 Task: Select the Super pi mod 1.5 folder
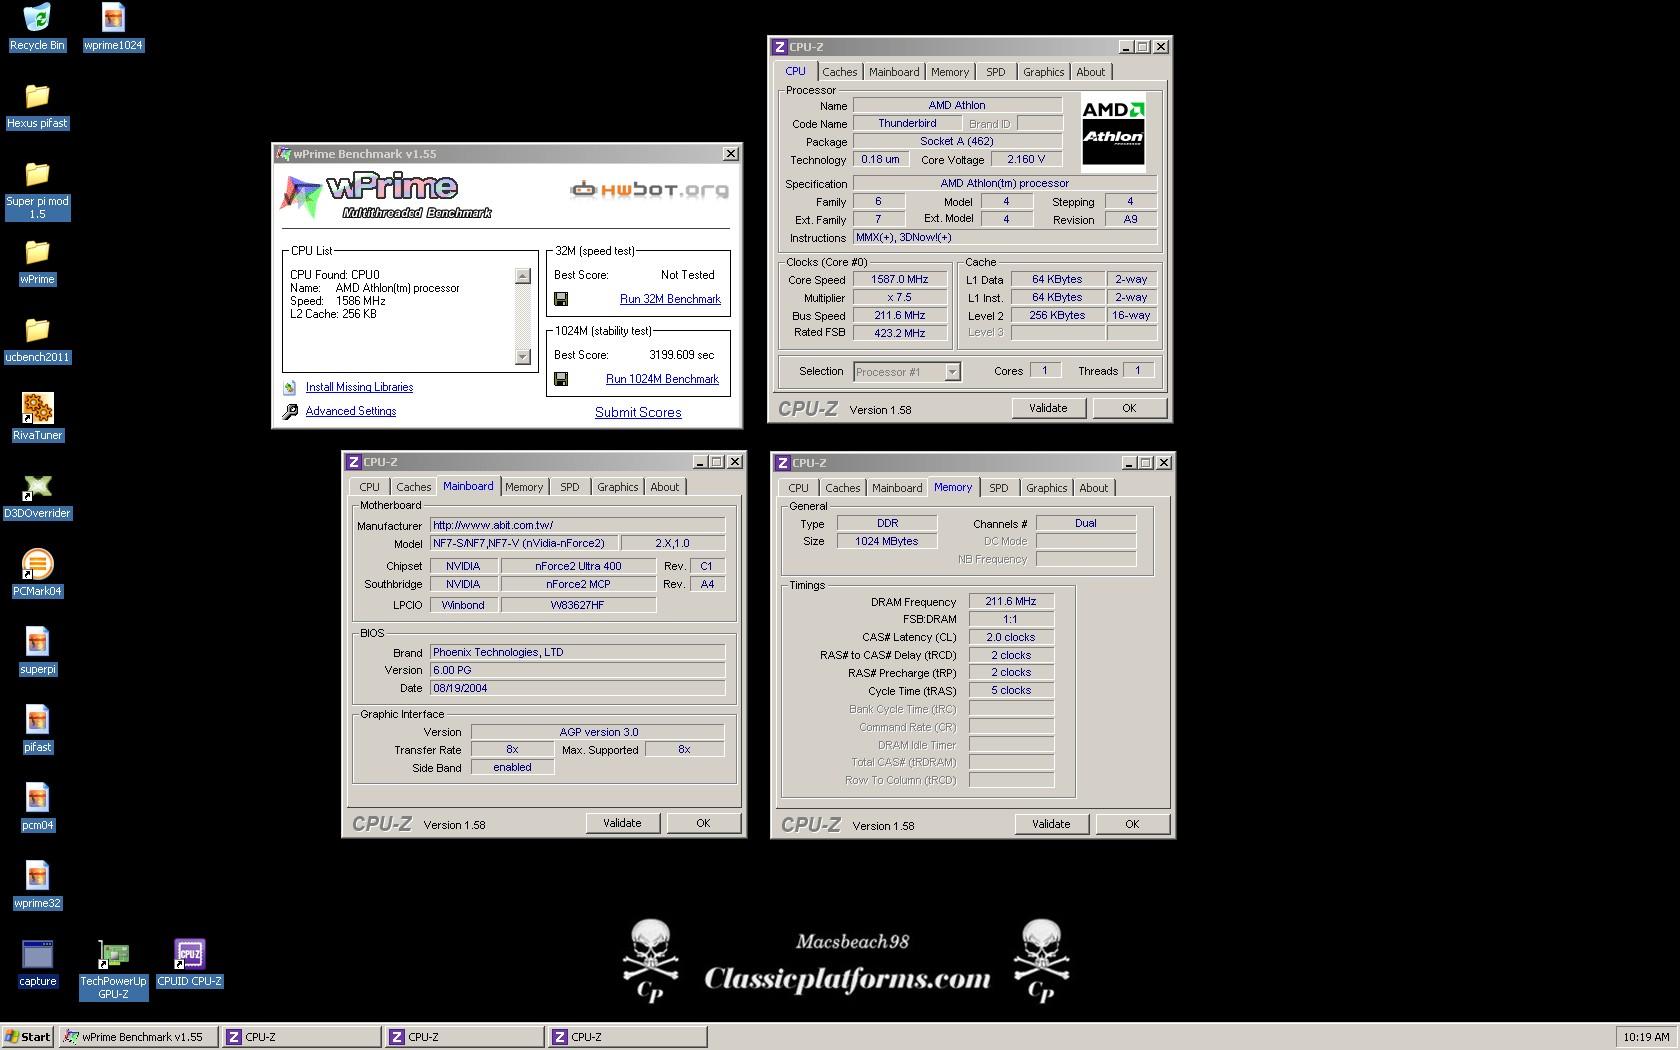[x=37, y=175]
